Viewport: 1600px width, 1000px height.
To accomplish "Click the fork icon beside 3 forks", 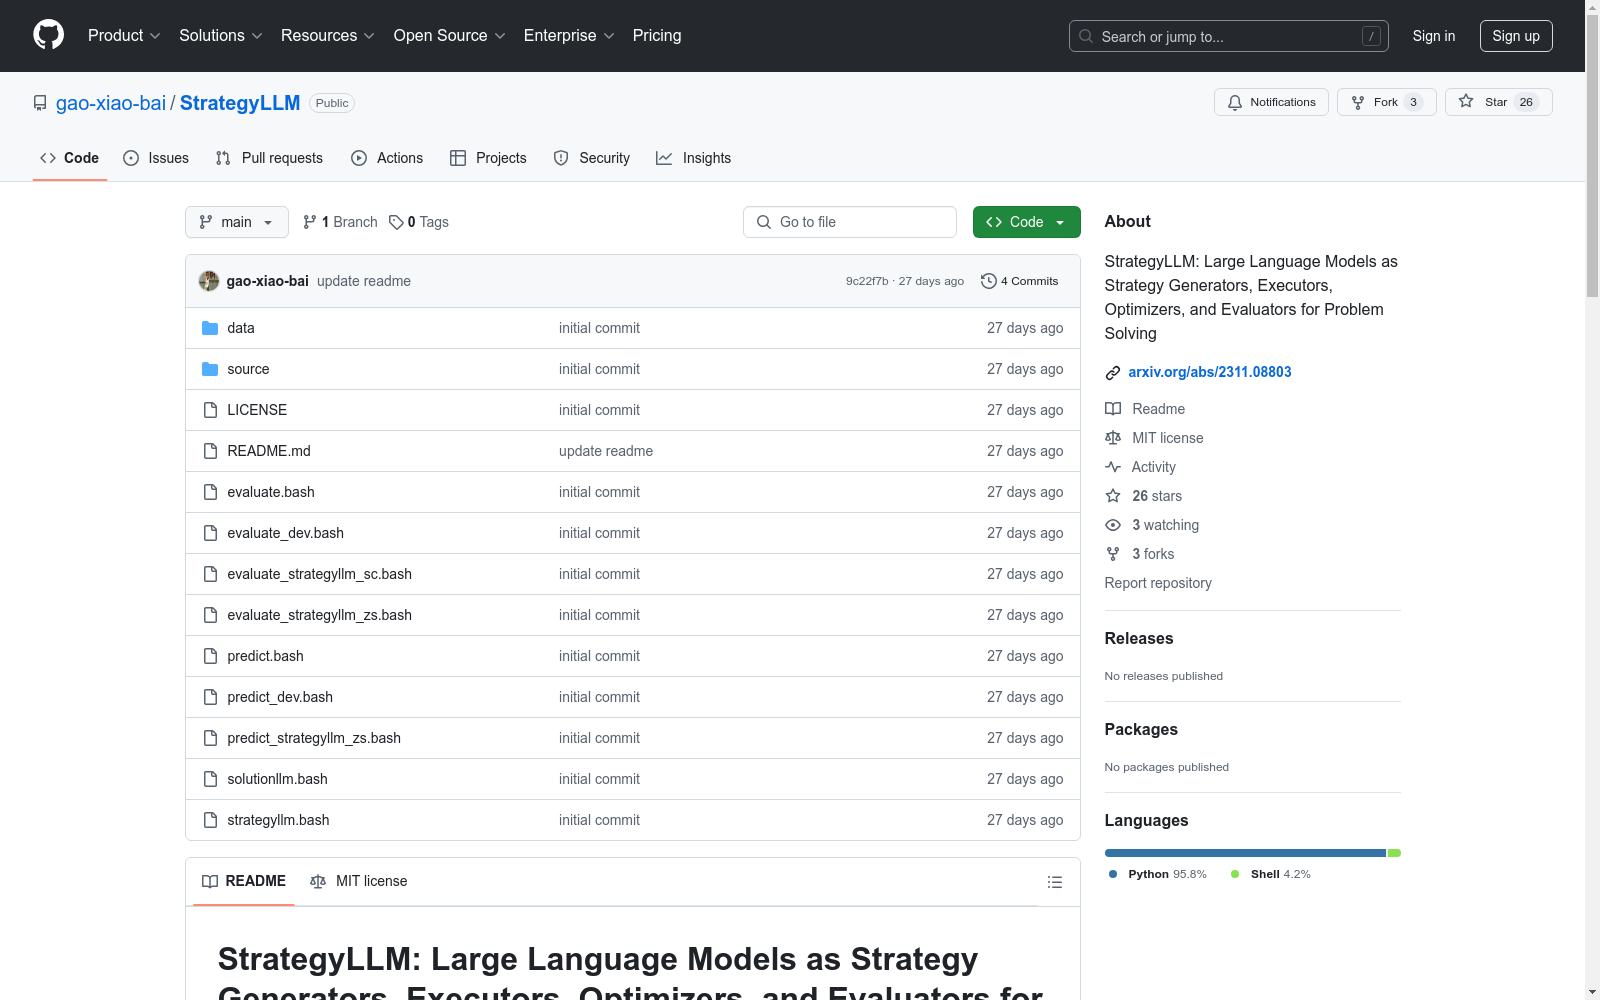I will [1113, 554].
